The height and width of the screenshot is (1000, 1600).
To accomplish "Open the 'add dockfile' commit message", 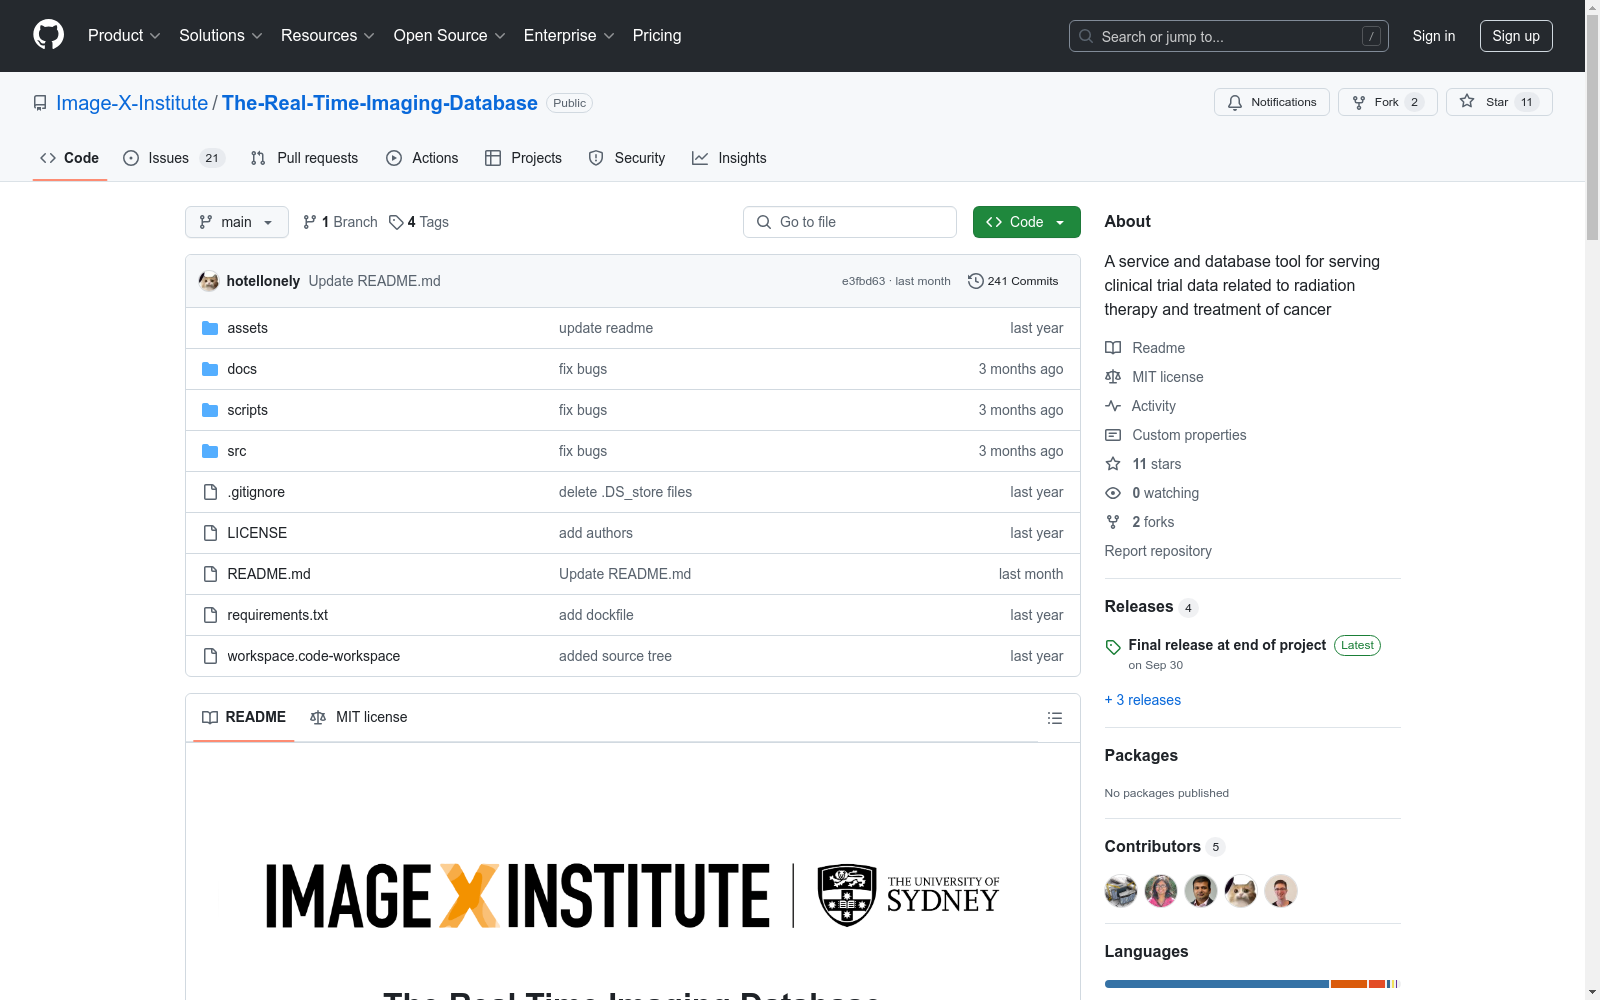I will click(596, 615).
